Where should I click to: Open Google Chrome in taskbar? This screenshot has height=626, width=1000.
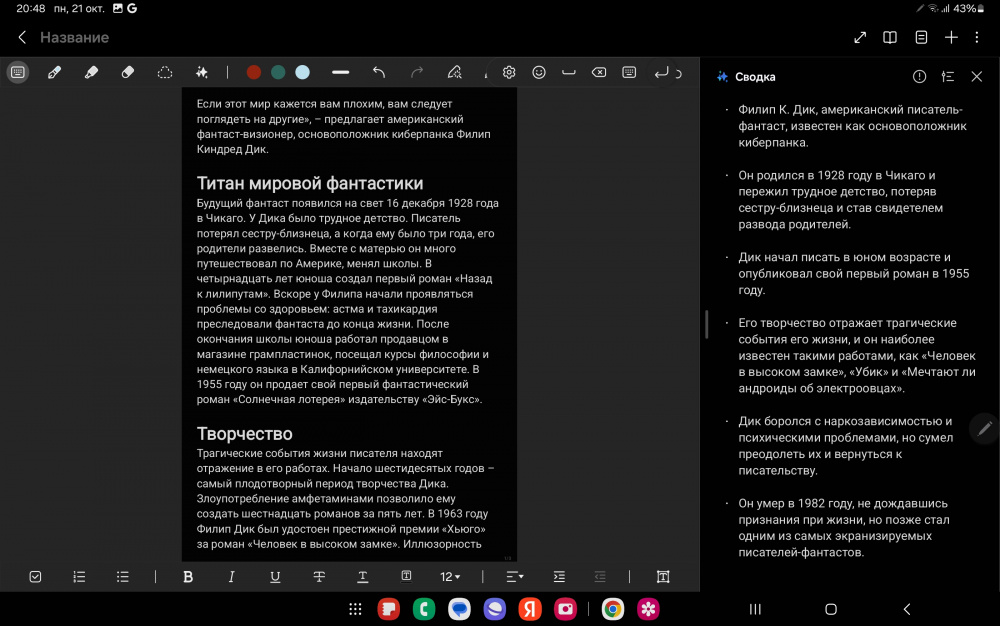coord(613,609)
